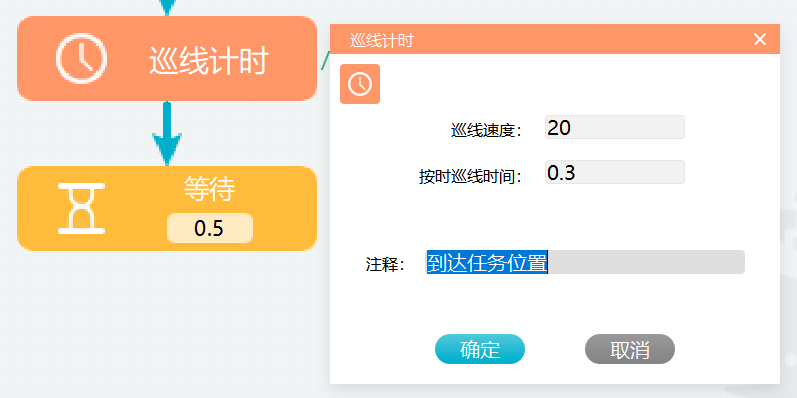
Task: Confirm with the 确定 button
Action: coord(480,349)
